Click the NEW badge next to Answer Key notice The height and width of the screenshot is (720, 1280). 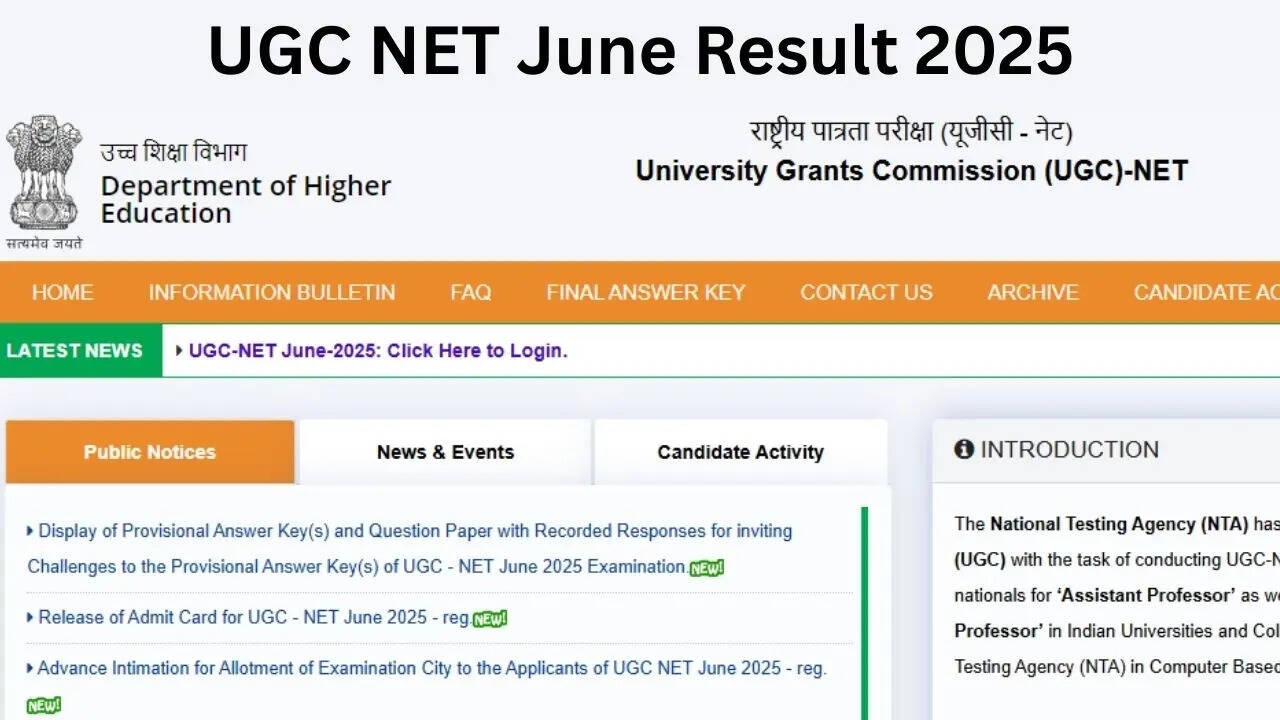click(705, 567)
